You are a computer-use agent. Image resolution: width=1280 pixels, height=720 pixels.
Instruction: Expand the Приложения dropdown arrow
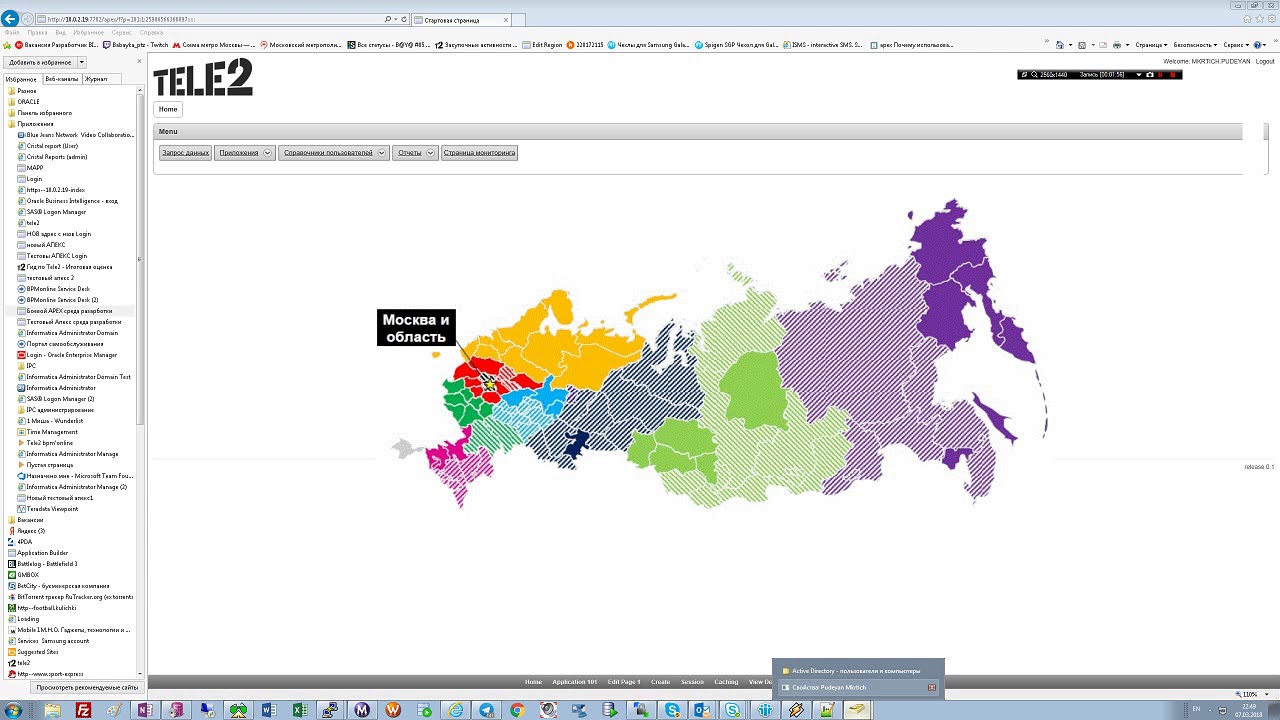point(268,153)
